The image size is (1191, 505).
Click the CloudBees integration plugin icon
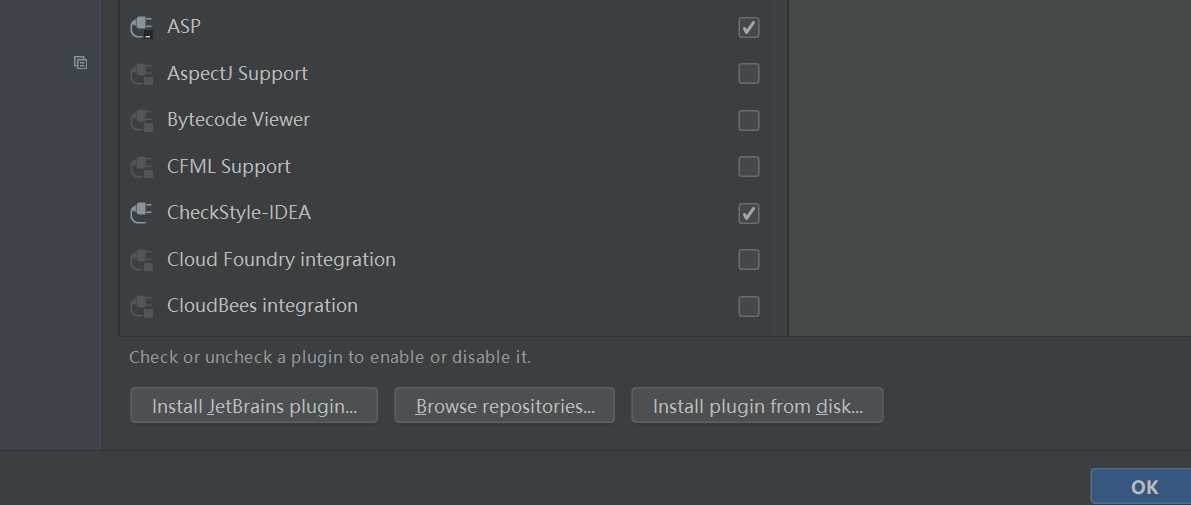tap(141, 306)
